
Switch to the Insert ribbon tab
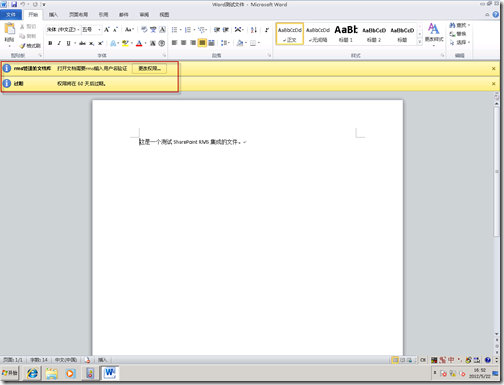53,15
